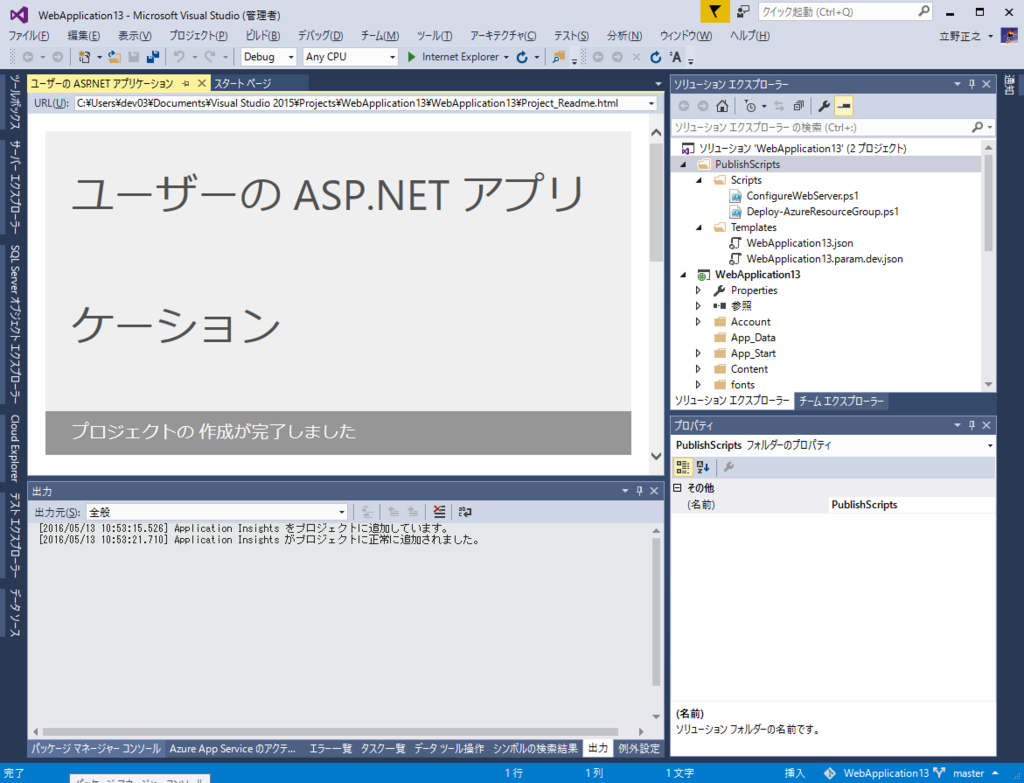Close the ユーザーの ASP.NET アプリケーション tab
The image size is (1024, 783).
(x=202, y=84)
